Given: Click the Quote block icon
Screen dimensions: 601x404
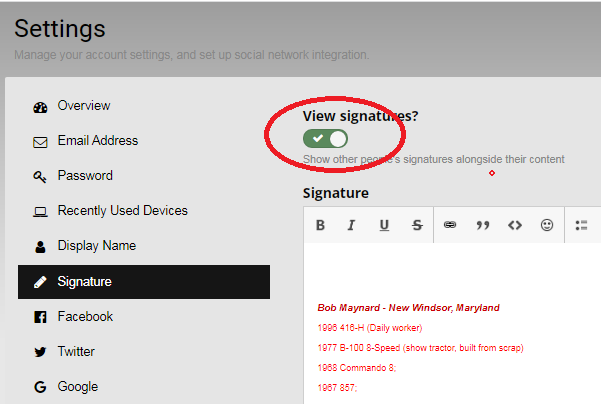Looking at the screenshot, I should click(x=483, y=225).
